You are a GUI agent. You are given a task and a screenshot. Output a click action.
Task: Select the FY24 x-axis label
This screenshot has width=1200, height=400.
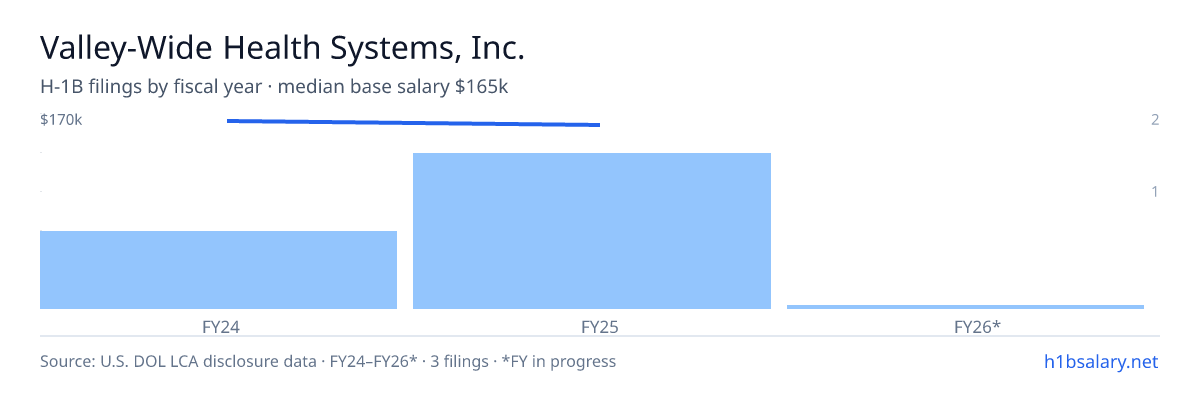tap(218, 326)
